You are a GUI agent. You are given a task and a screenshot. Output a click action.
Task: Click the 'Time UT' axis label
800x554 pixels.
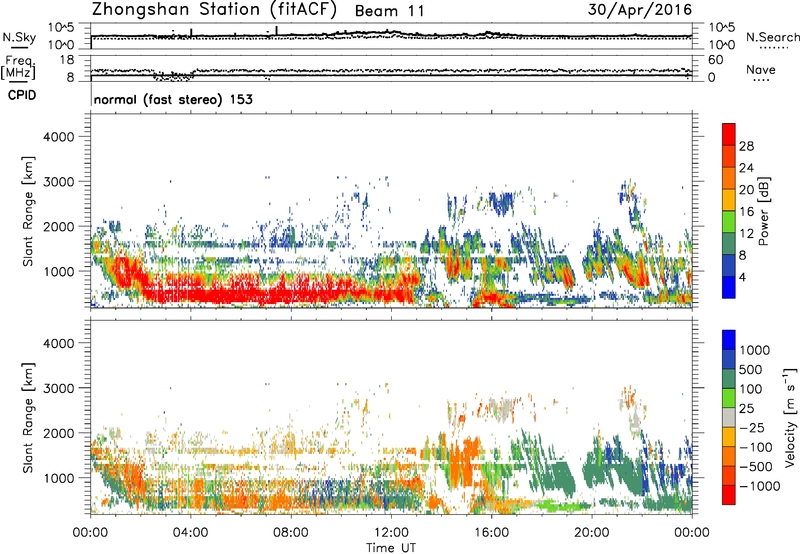pos(391,547)
